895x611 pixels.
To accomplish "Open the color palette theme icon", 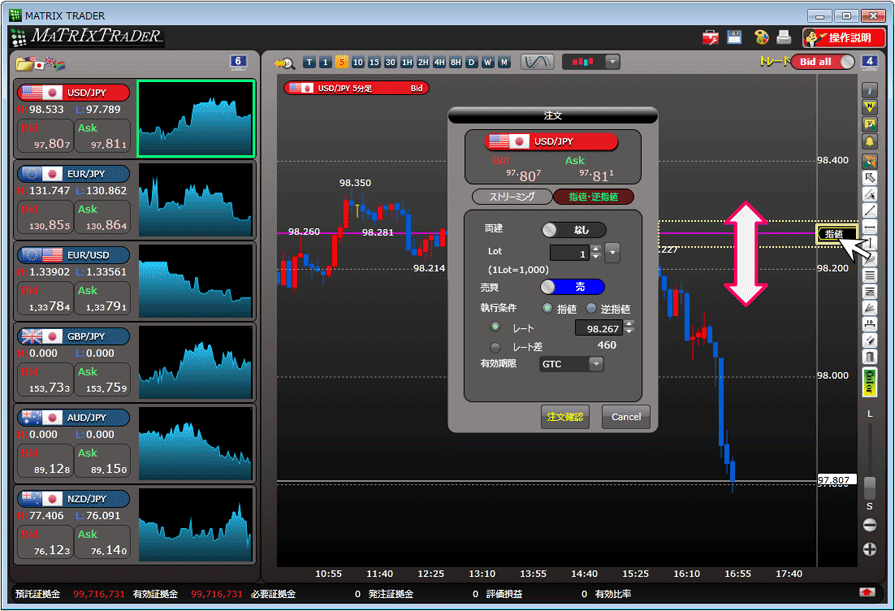I will (x=761, y=37).
